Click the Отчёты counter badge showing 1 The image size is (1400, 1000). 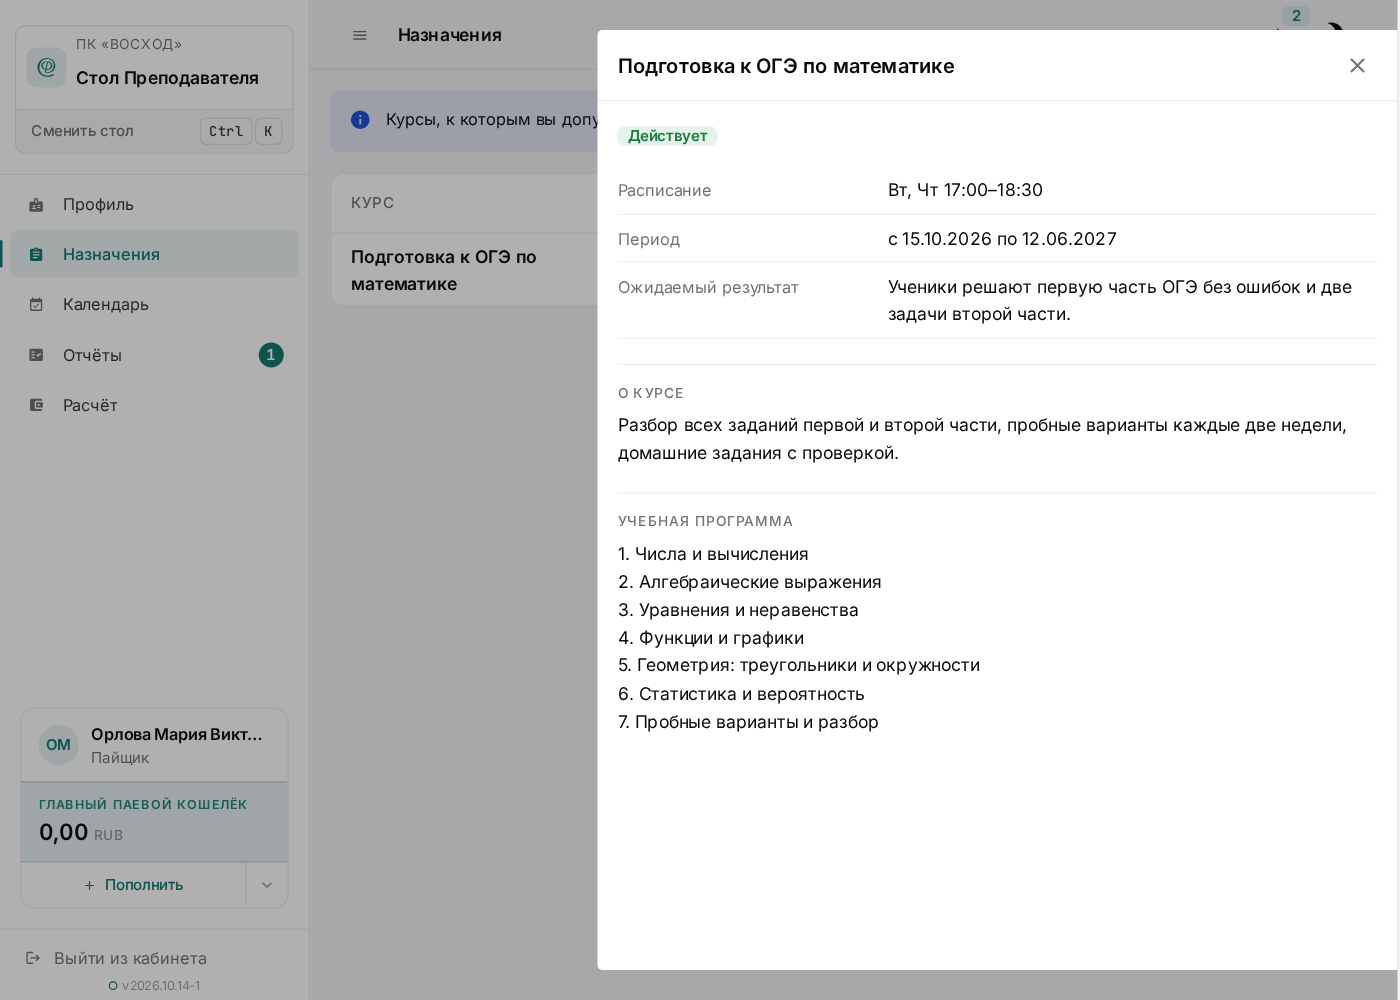coord(271,355)
